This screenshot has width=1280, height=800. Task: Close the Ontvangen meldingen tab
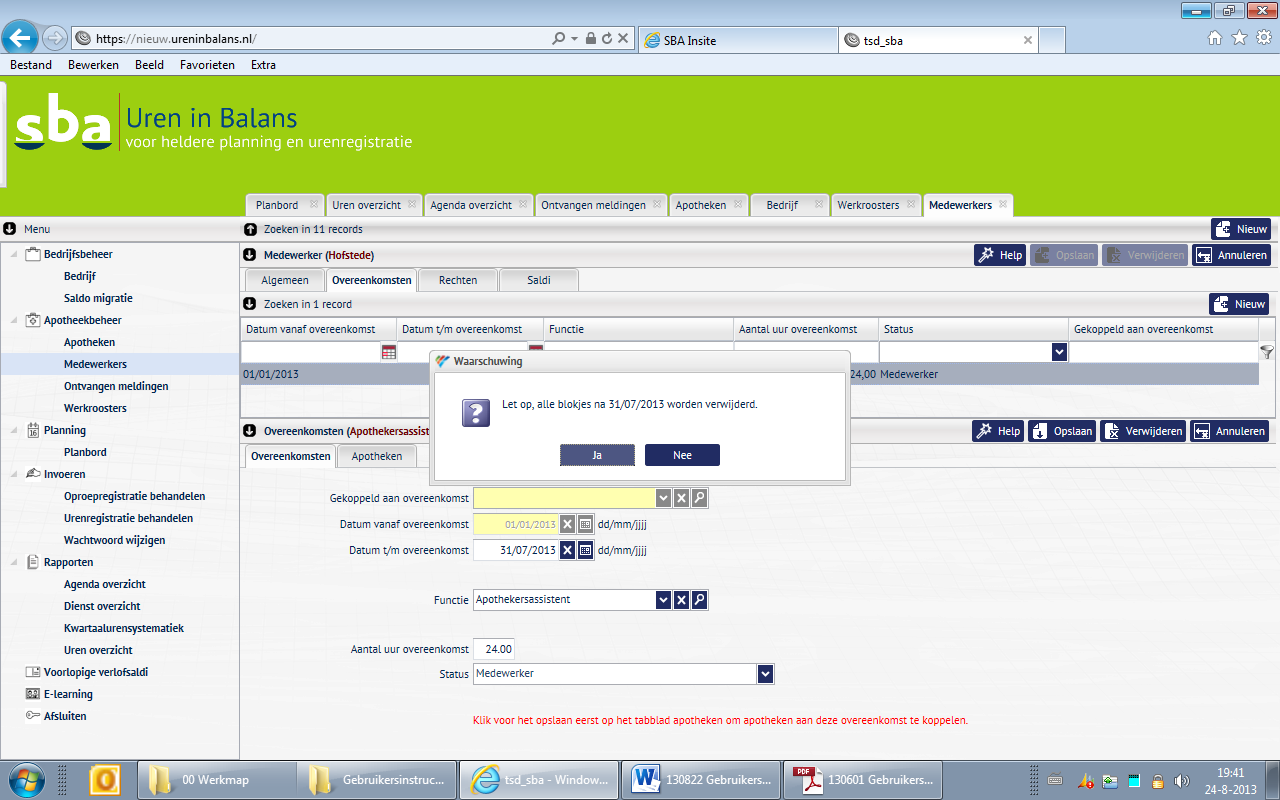click(658, 205)
